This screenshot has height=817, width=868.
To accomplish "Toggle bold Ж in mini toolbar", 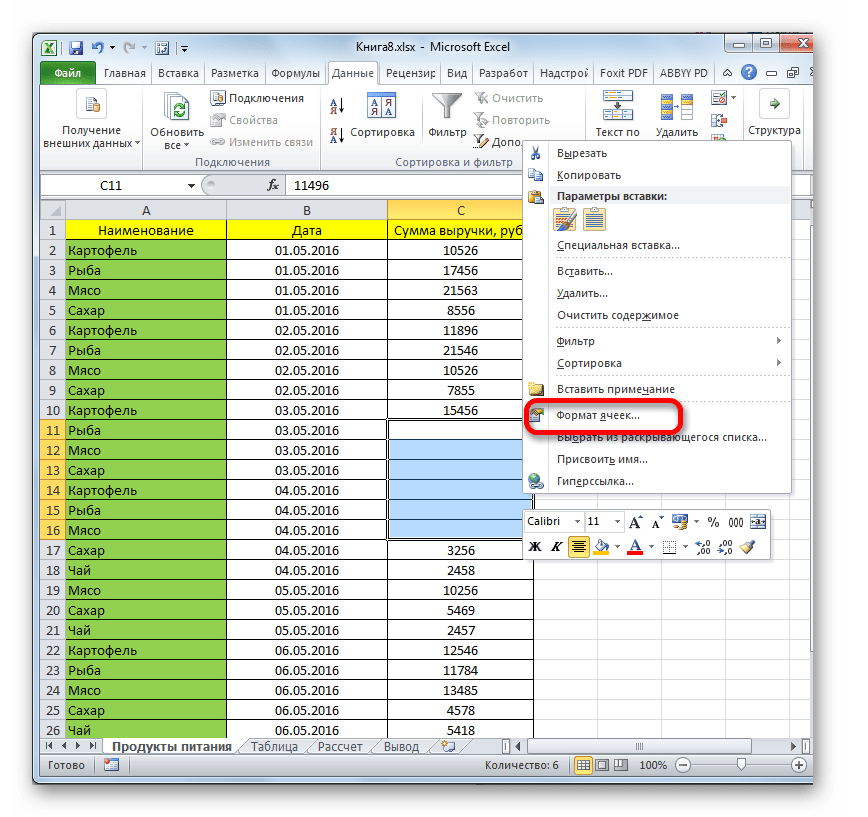I will pyautogui.click(x=534, y=546).
